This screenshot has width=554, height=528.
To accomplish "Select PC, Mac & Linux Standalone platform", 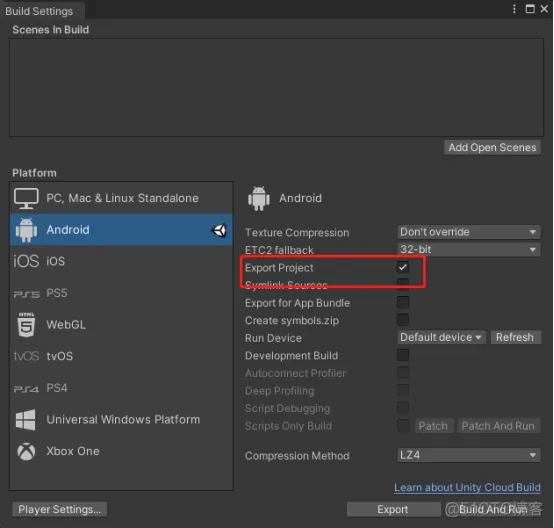I will (121, 198).
